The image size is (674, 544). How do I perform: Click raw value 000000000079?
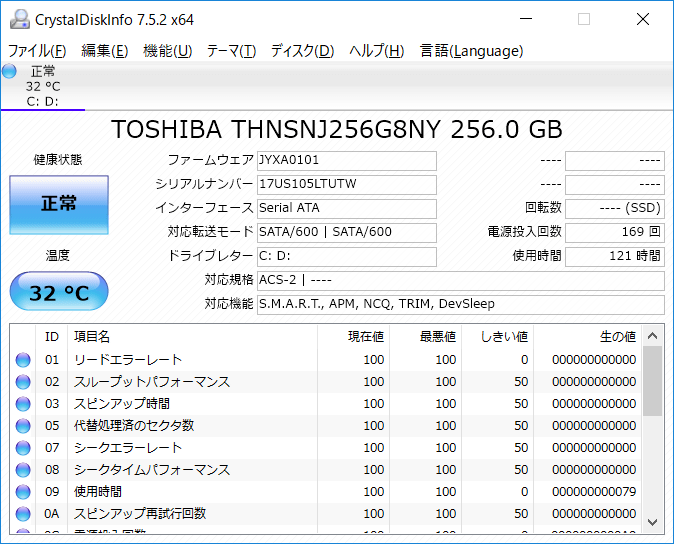pyautogui.click(x=594, y=492)
